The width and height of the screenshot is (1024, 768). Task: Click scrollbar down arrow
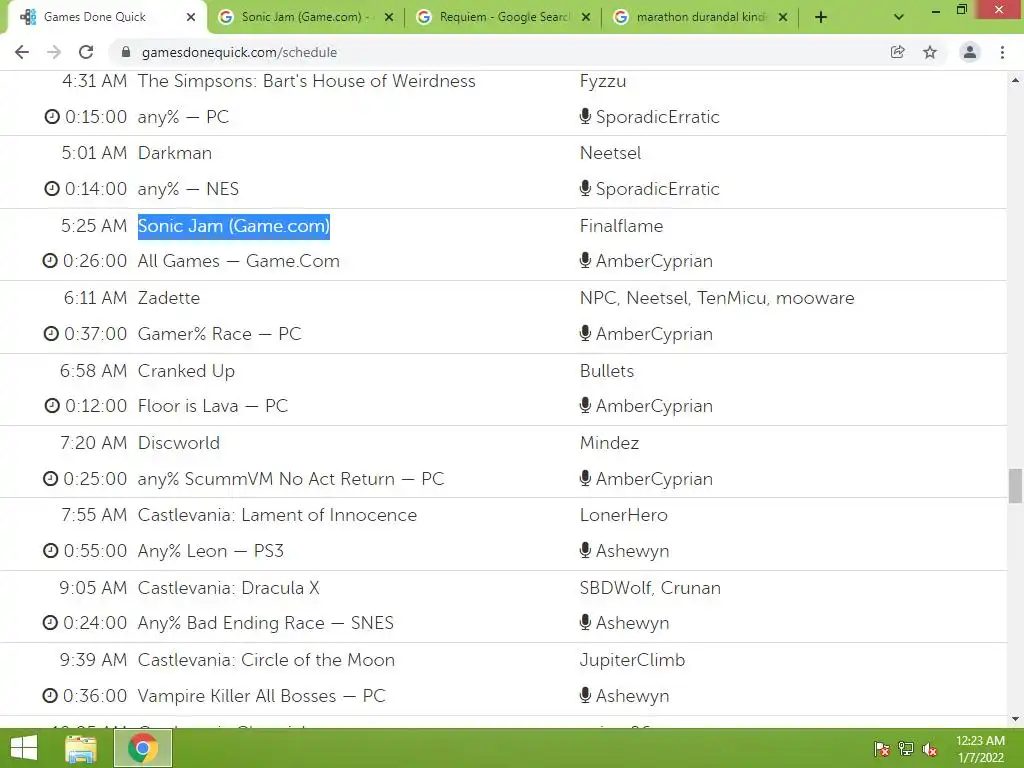click(1015, 719)
